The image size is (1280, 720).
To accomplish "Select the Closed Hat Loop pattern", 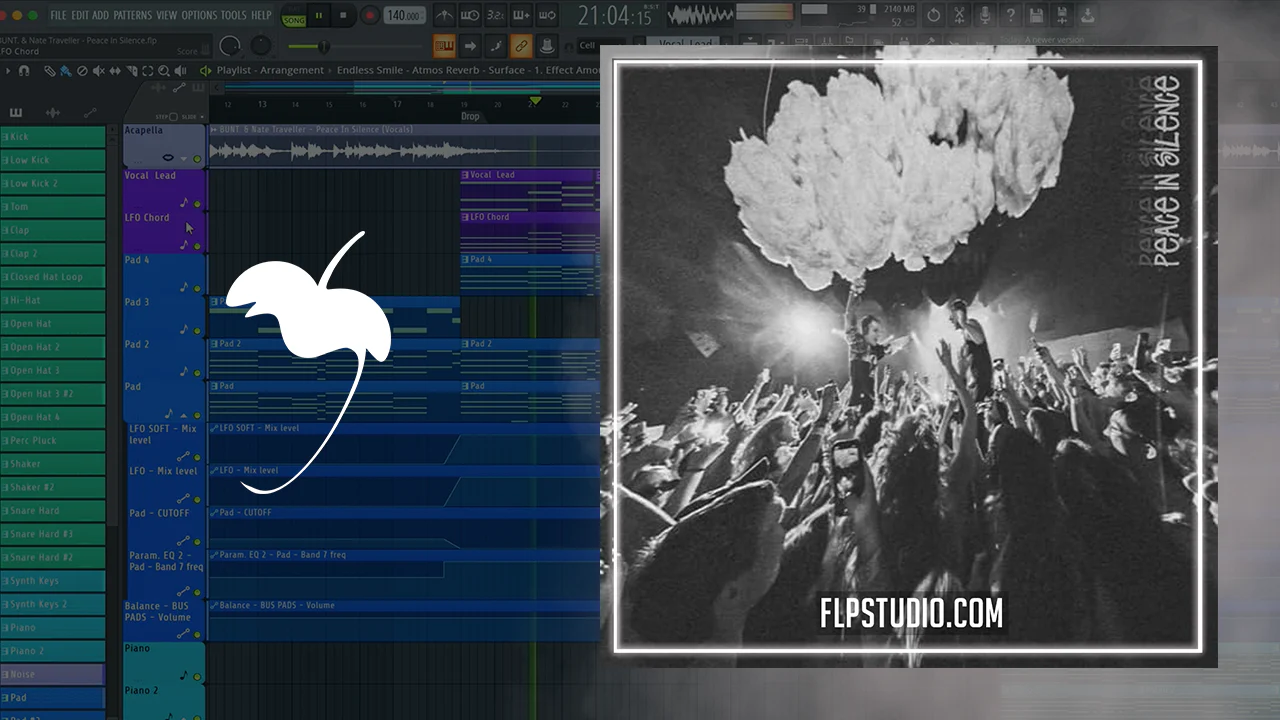I will click(53, 277).
